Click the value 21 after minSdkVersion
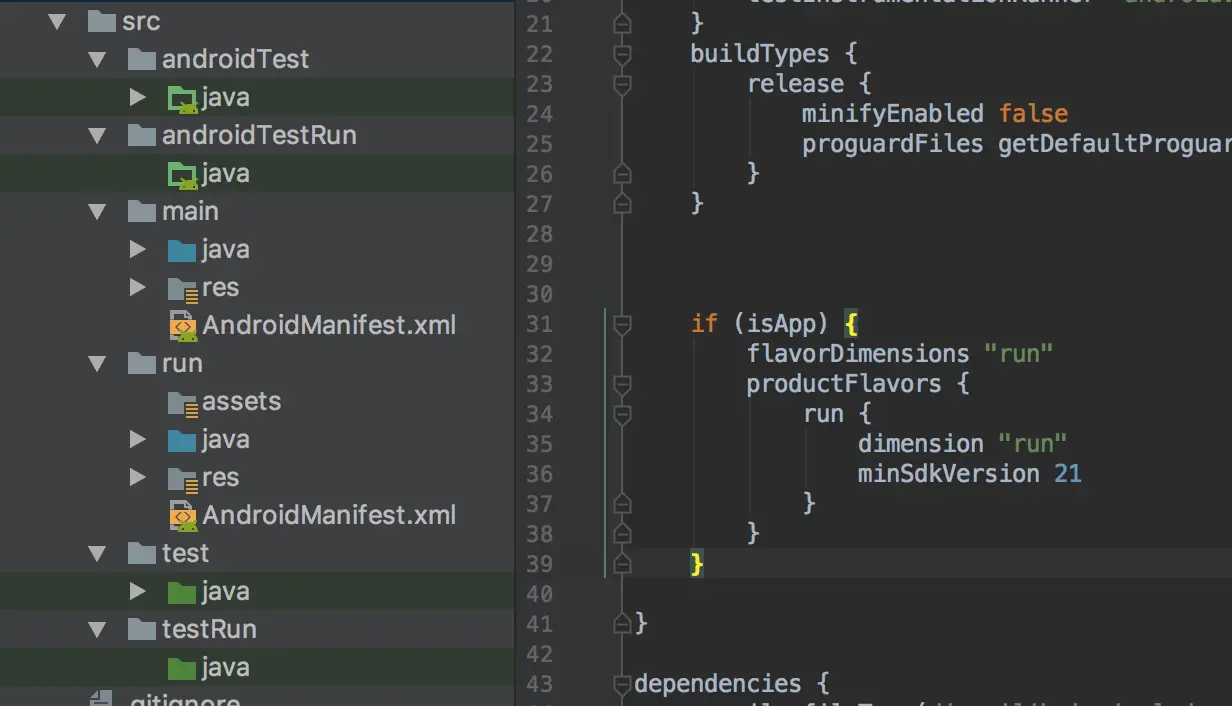1232x706 pixels. tap(1068, 473)
